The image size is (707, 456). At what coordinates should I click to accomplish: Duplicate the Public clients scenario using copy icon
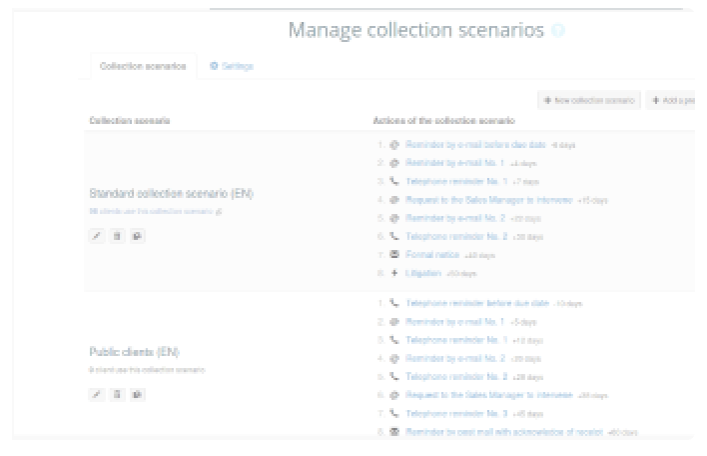(136, 394)
